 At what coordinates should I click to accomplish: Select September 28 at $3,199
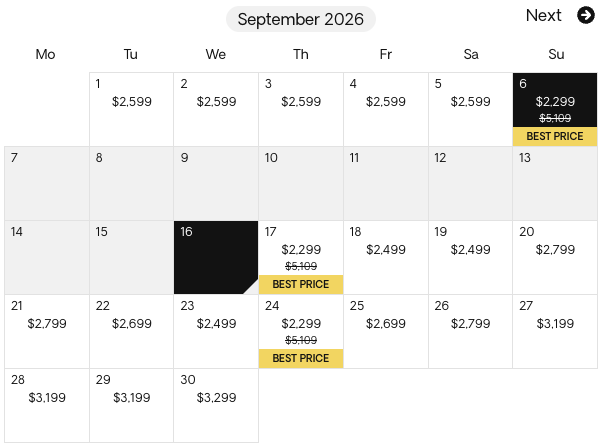pyautogui.click(x=47, y=405)
